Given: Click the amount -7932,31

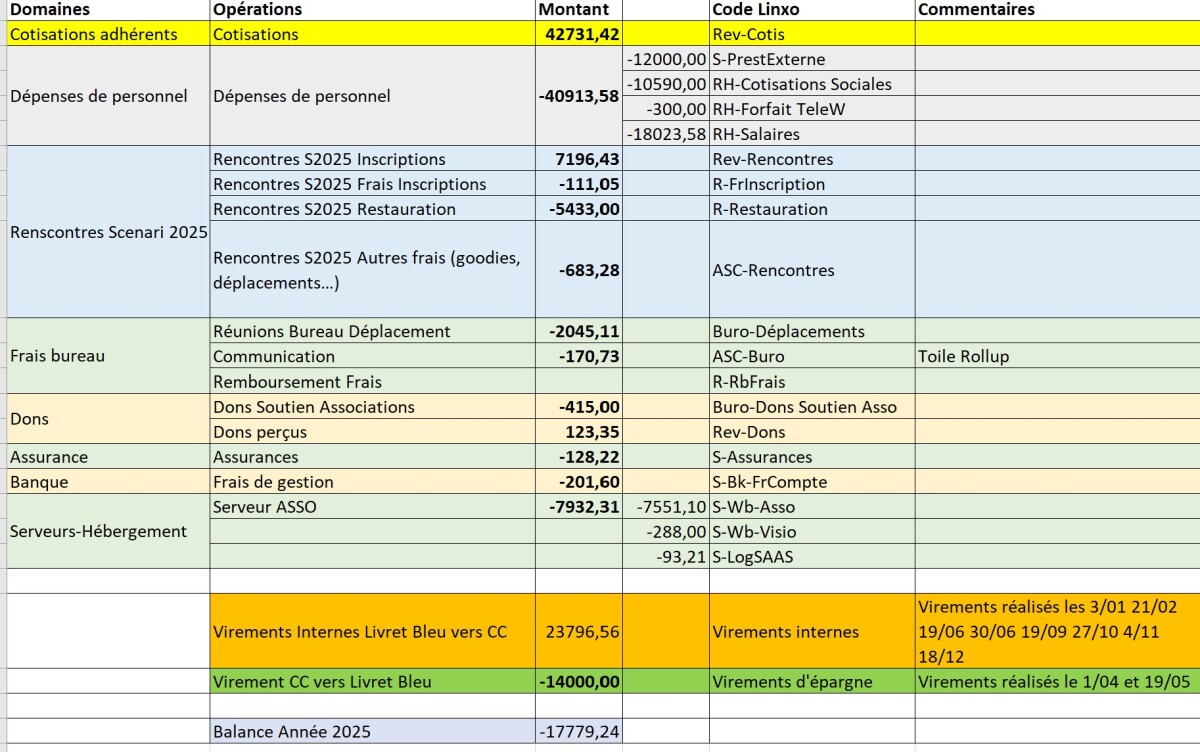Looking at the screenshot, I should tap(578, 507).
